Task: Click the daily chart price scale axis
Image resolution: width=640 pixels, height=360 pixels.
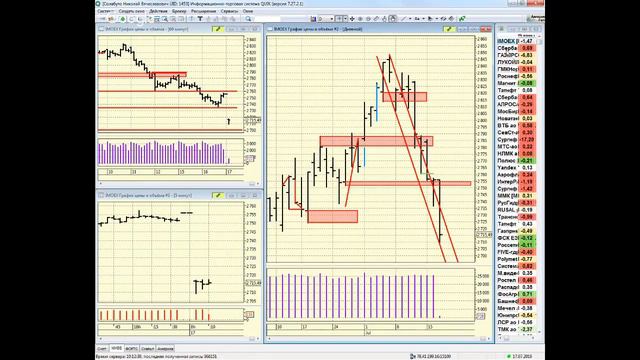Action: pos(484,149)
